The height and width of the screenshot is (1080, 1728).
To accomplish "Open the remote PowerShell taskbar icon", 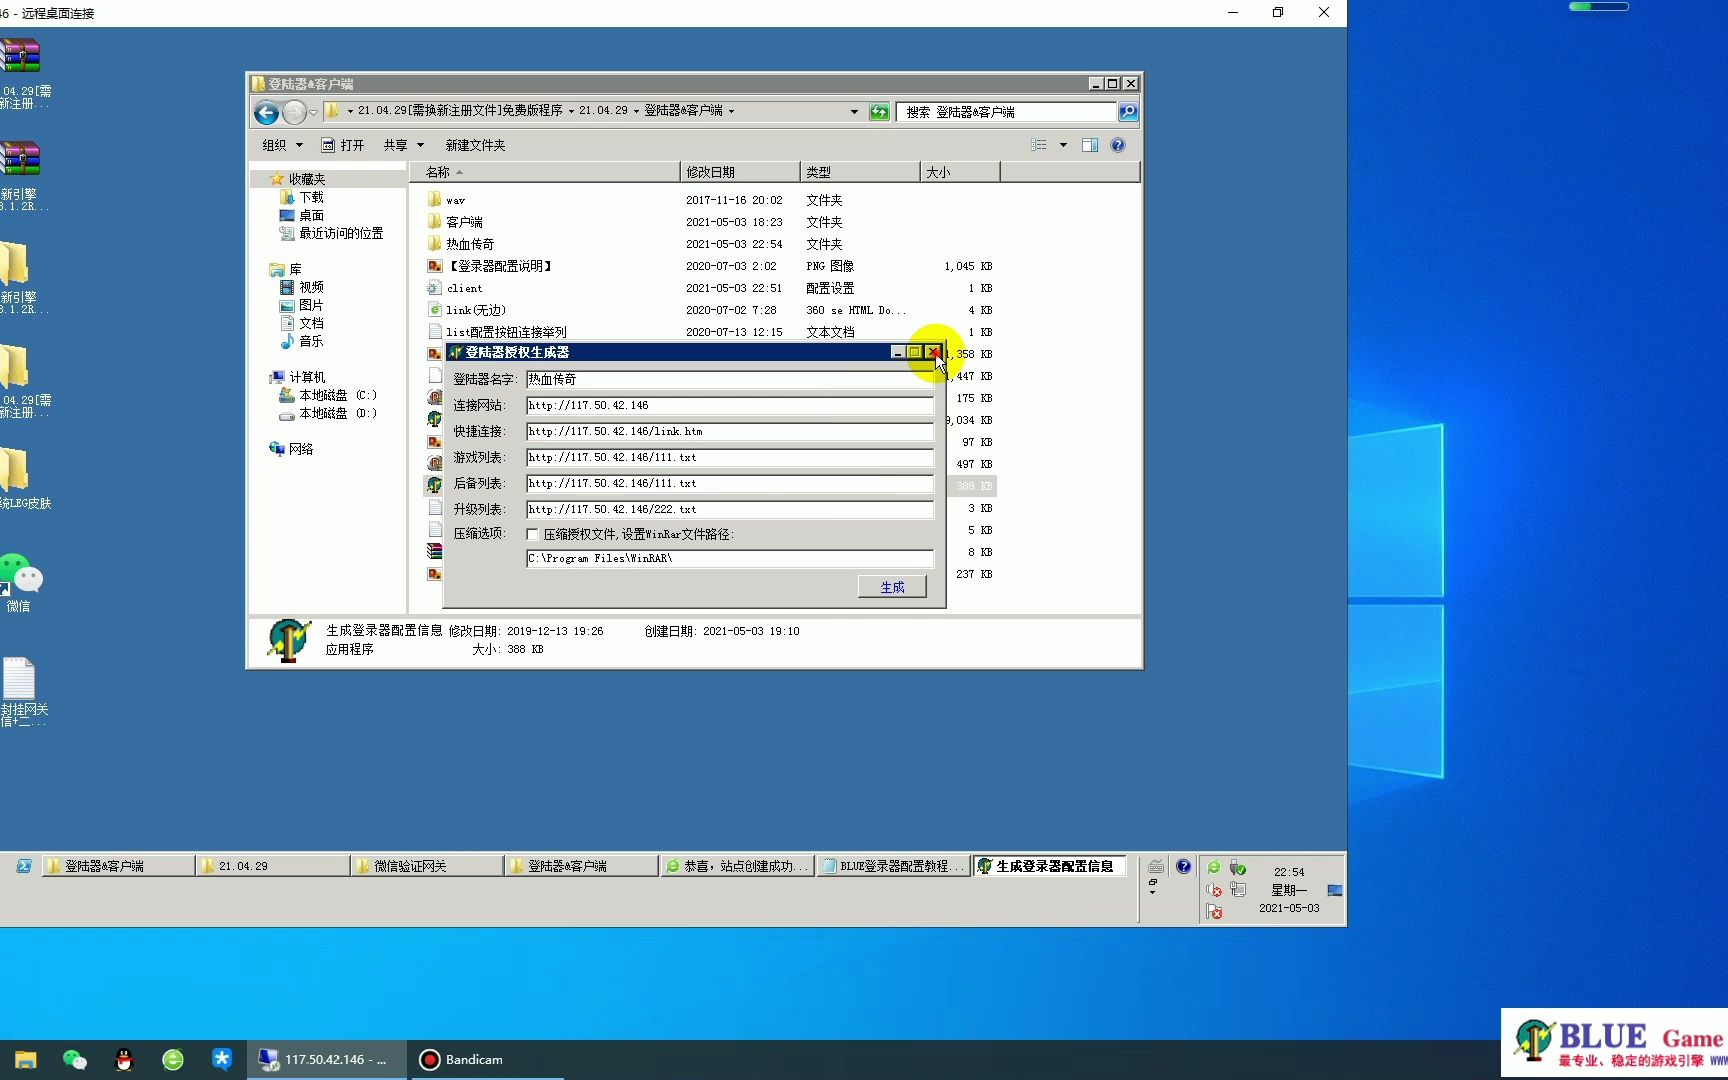I will (x=23, y=866).
